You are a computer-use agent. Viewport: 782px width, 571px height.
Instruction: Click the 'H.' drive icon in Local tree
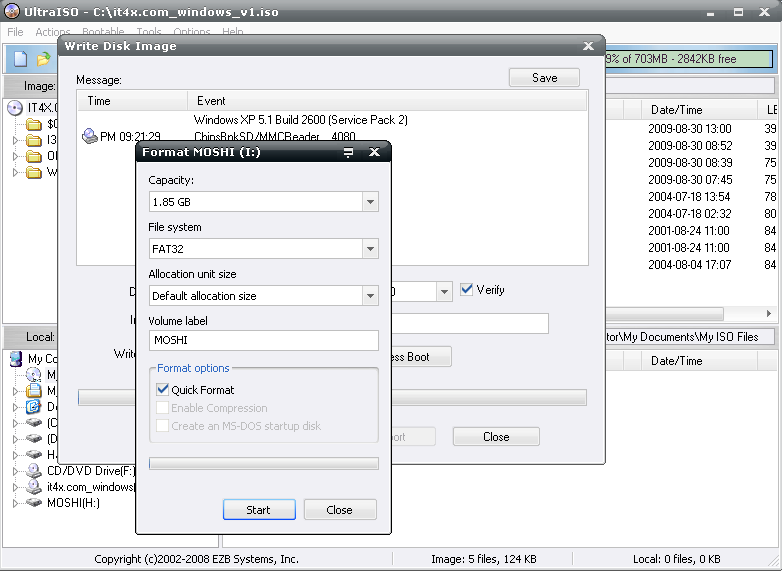33,455
